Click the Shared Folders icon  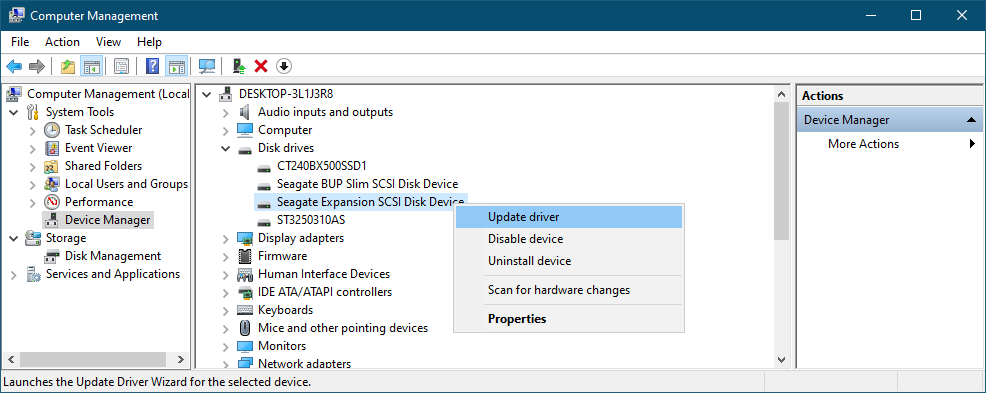[52, 166]
